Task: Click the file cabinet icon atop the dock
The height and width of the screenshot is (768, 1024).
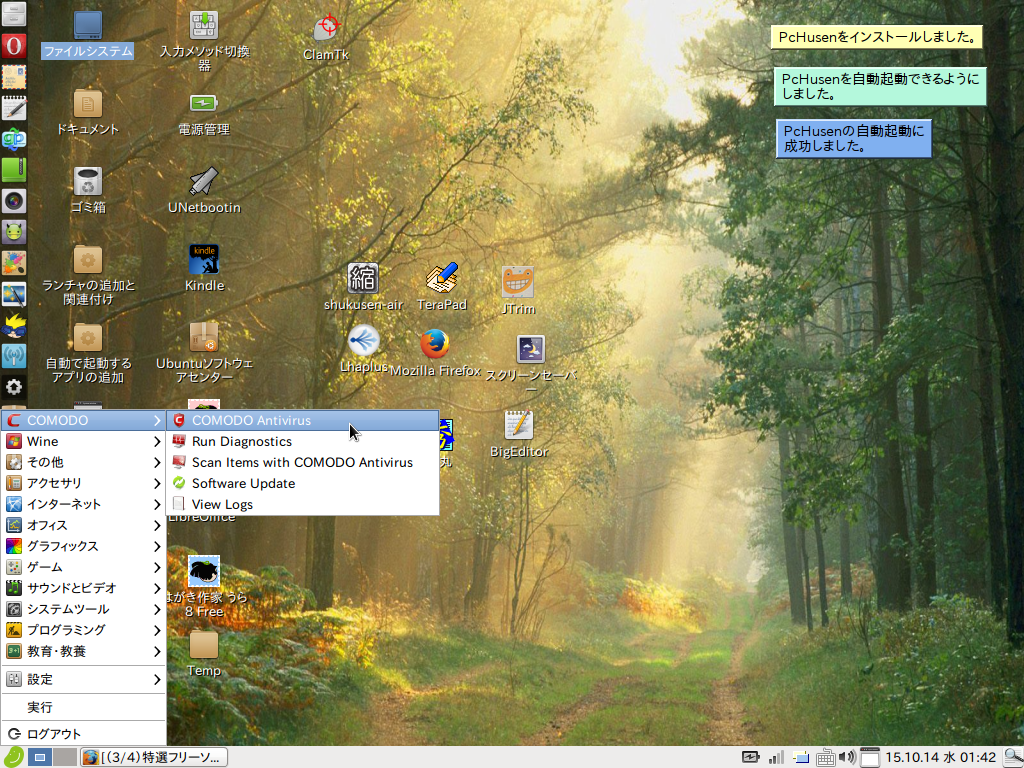Action: [x=14, y=14]
